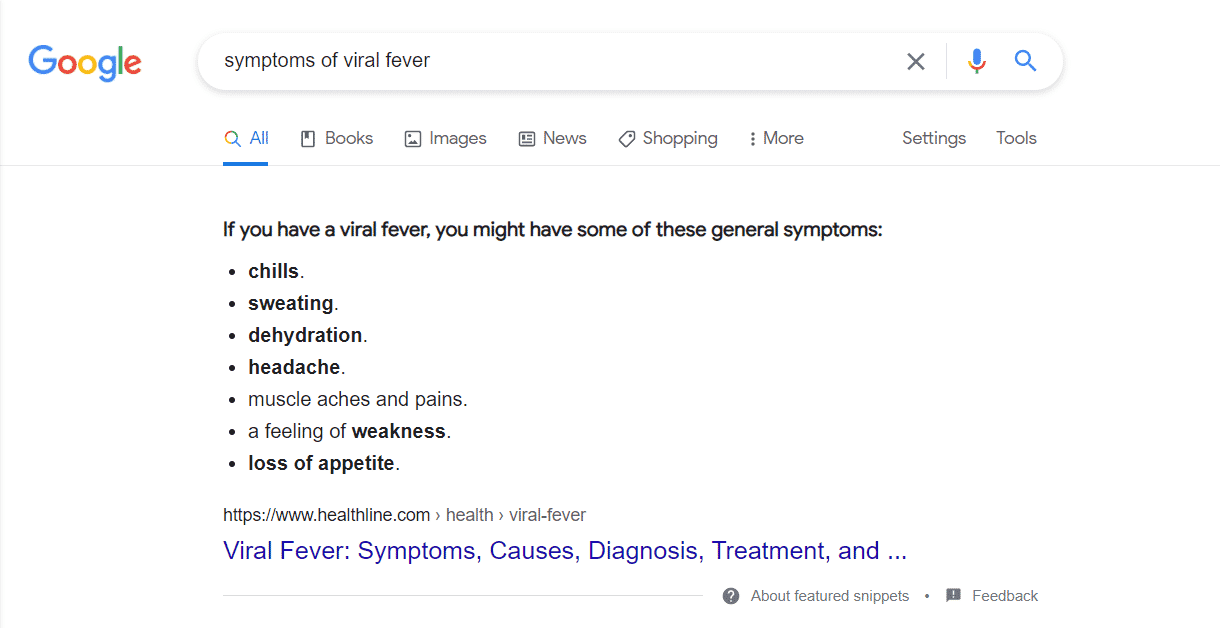The image size is (1220, 628).
Task: Open the Viral Fever healthline result title
Action: click(564, 551)
